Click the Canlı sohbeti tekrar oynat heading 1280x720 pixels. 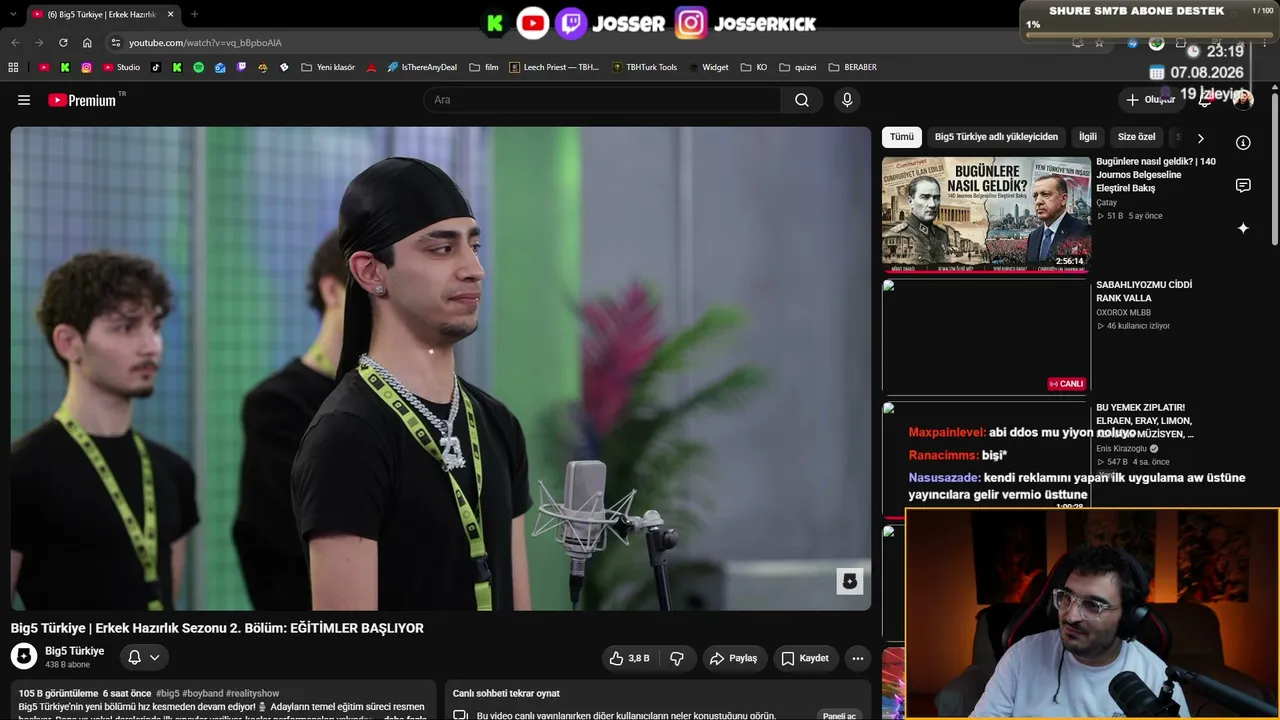coord(506,693)
